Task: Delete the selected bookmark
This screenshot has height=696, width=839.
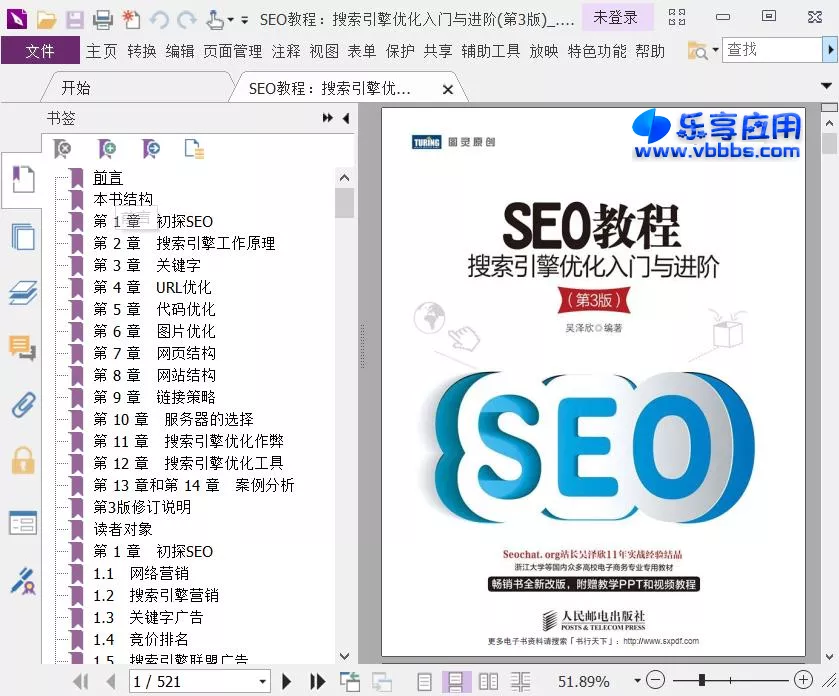Action: 62,149
